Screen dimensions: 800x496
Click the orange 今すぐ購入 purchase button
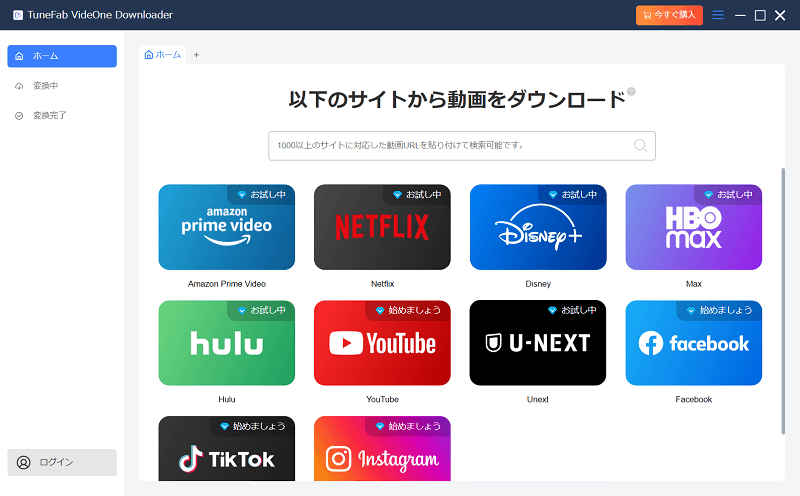(669, 15)
